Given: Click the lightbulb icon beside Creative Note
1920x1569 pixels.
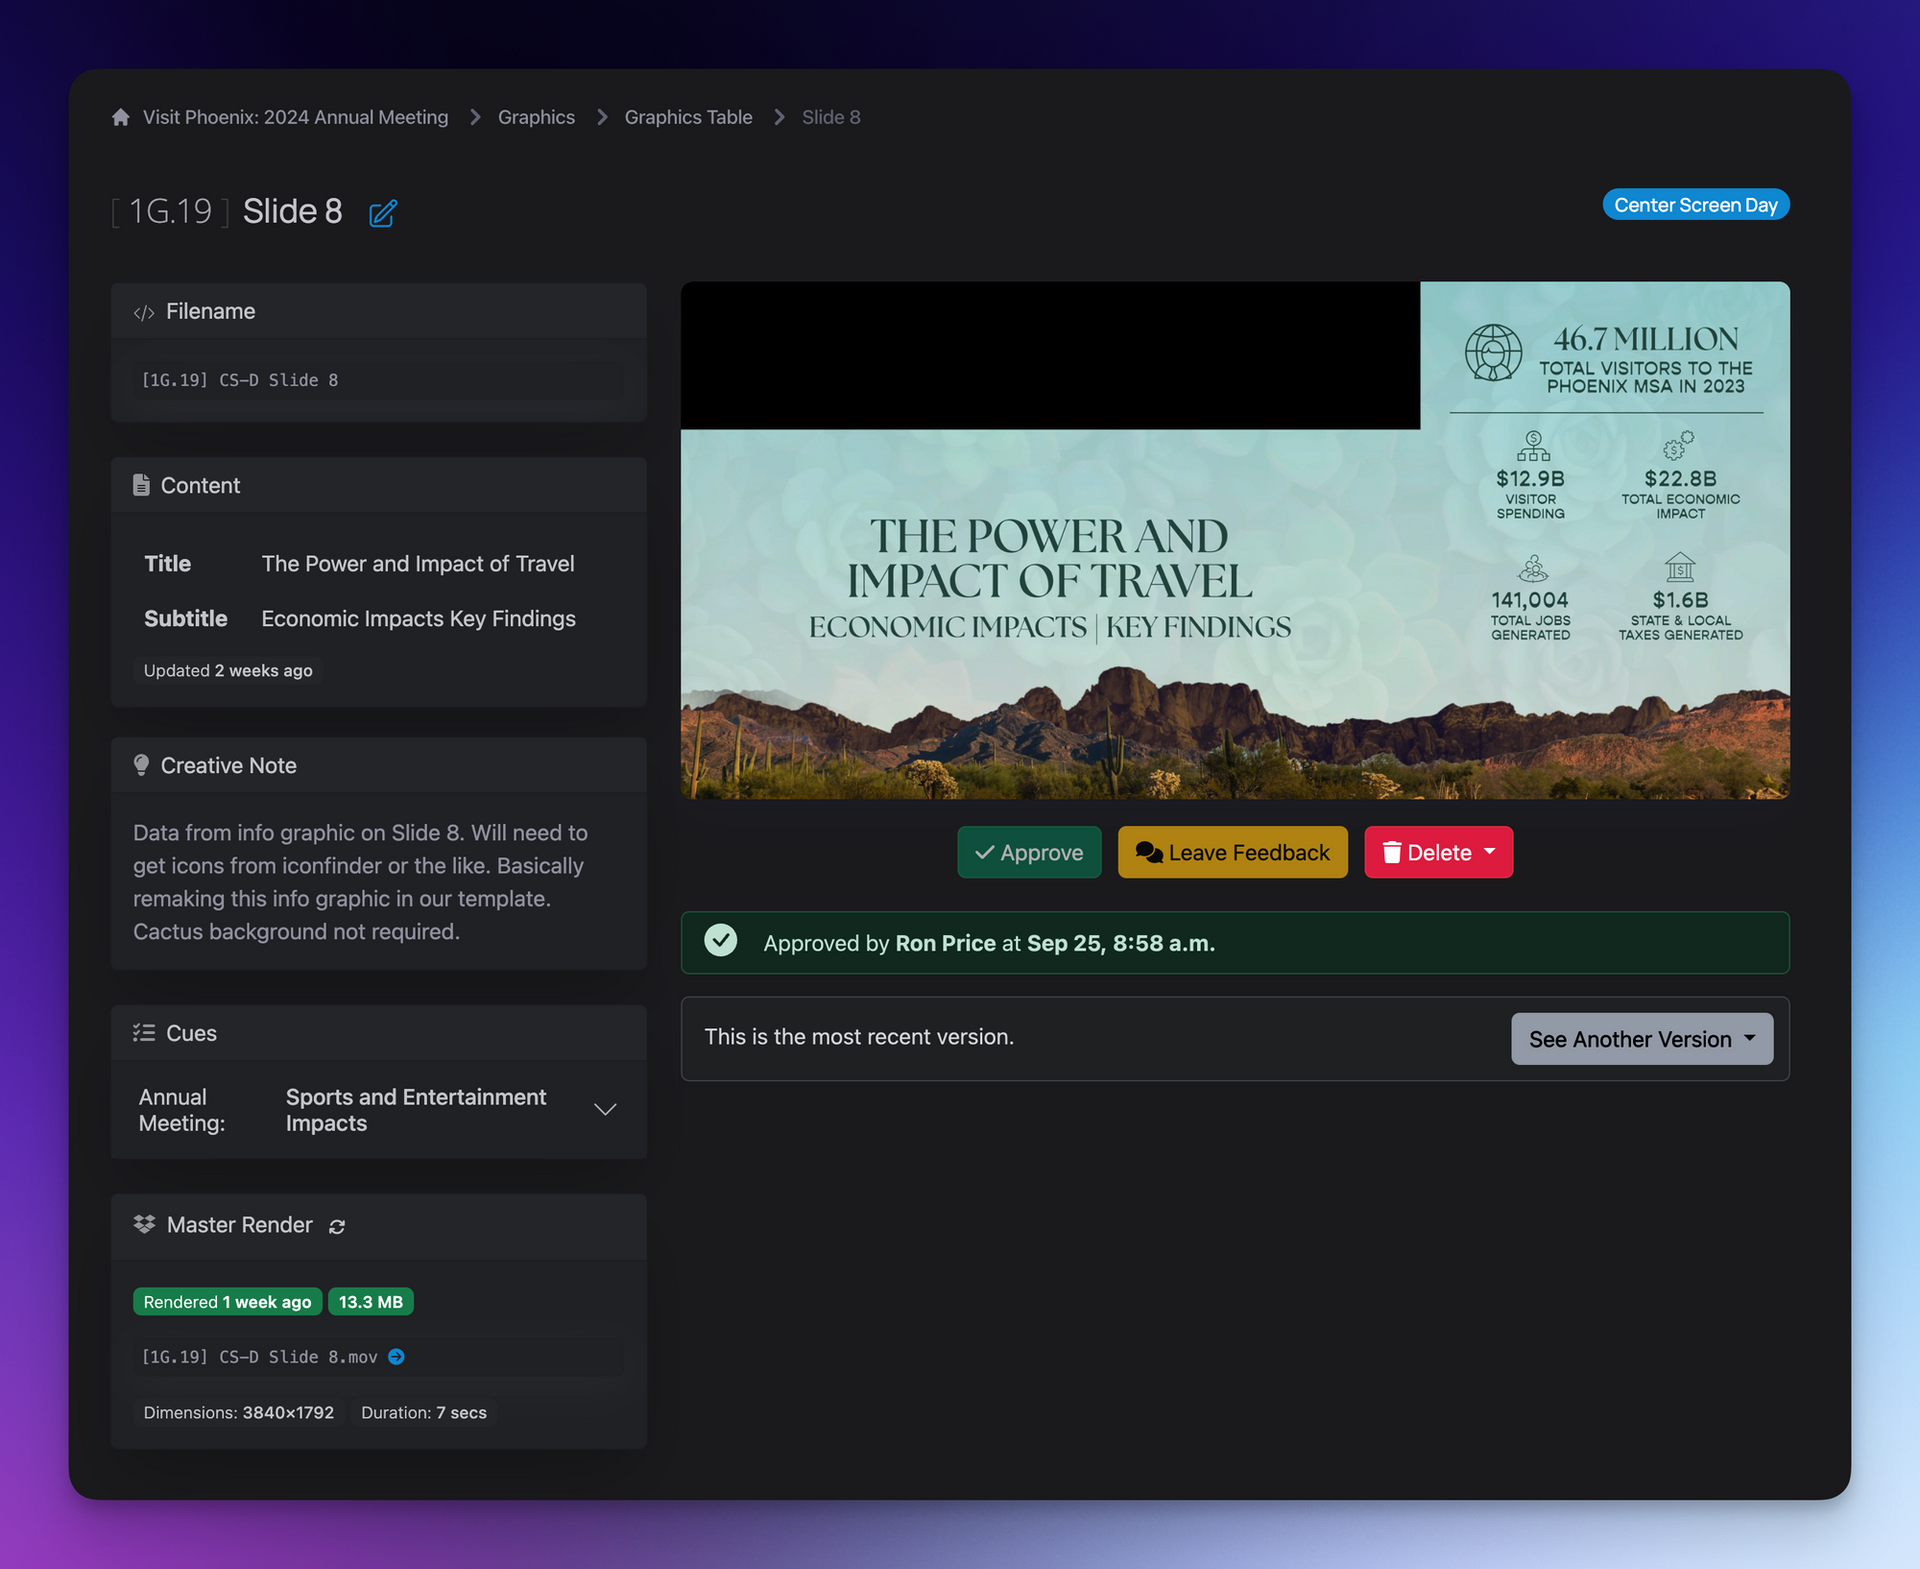Looking at the screenshot, I should [x=141, y=765].
